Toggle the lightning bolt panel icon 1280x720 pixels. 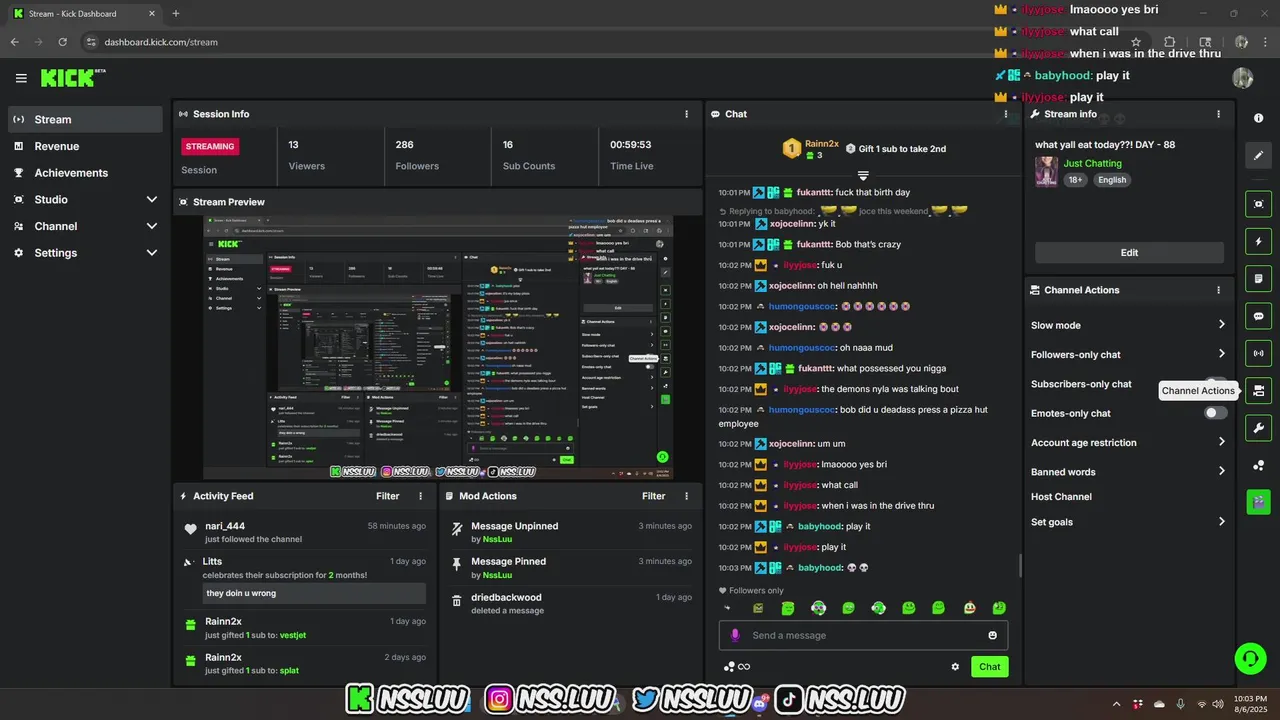tap(1258, 241)
